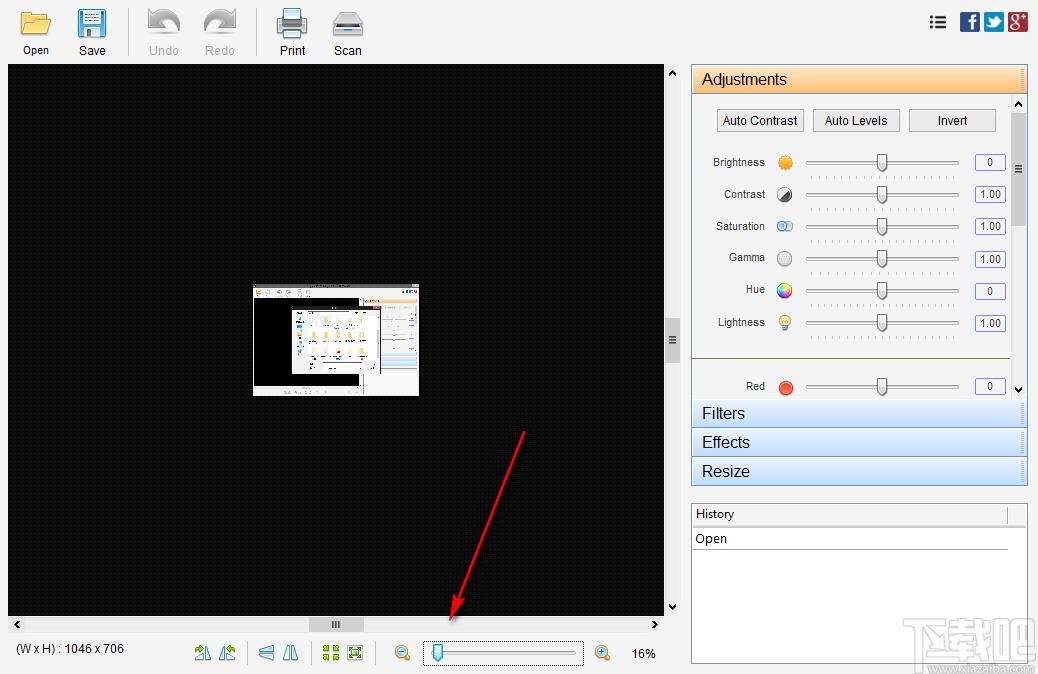Click the Facebook share icon

pyautogui.click(x=970, y=22)
